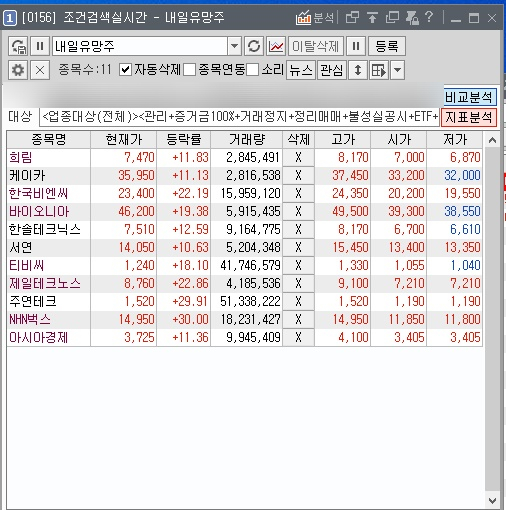Sort by the 현재가 column header
Screen dimensions: 506x510
click(123, 139)
